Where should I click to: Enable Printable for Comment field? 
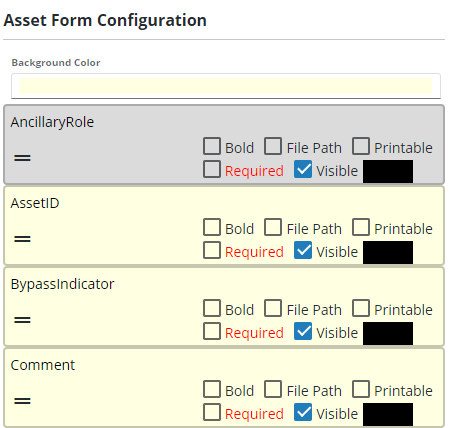tap(361, 389)
